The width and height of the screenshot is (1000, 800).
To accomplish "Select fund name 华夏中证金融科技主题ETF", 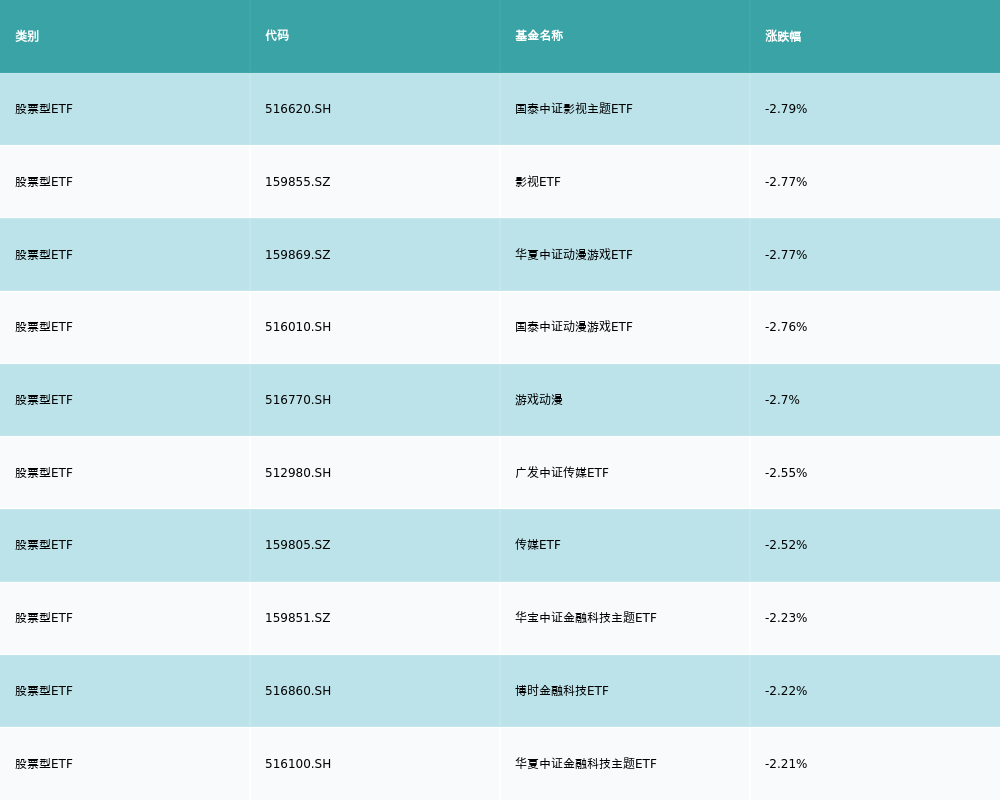I will pos(586,764).
